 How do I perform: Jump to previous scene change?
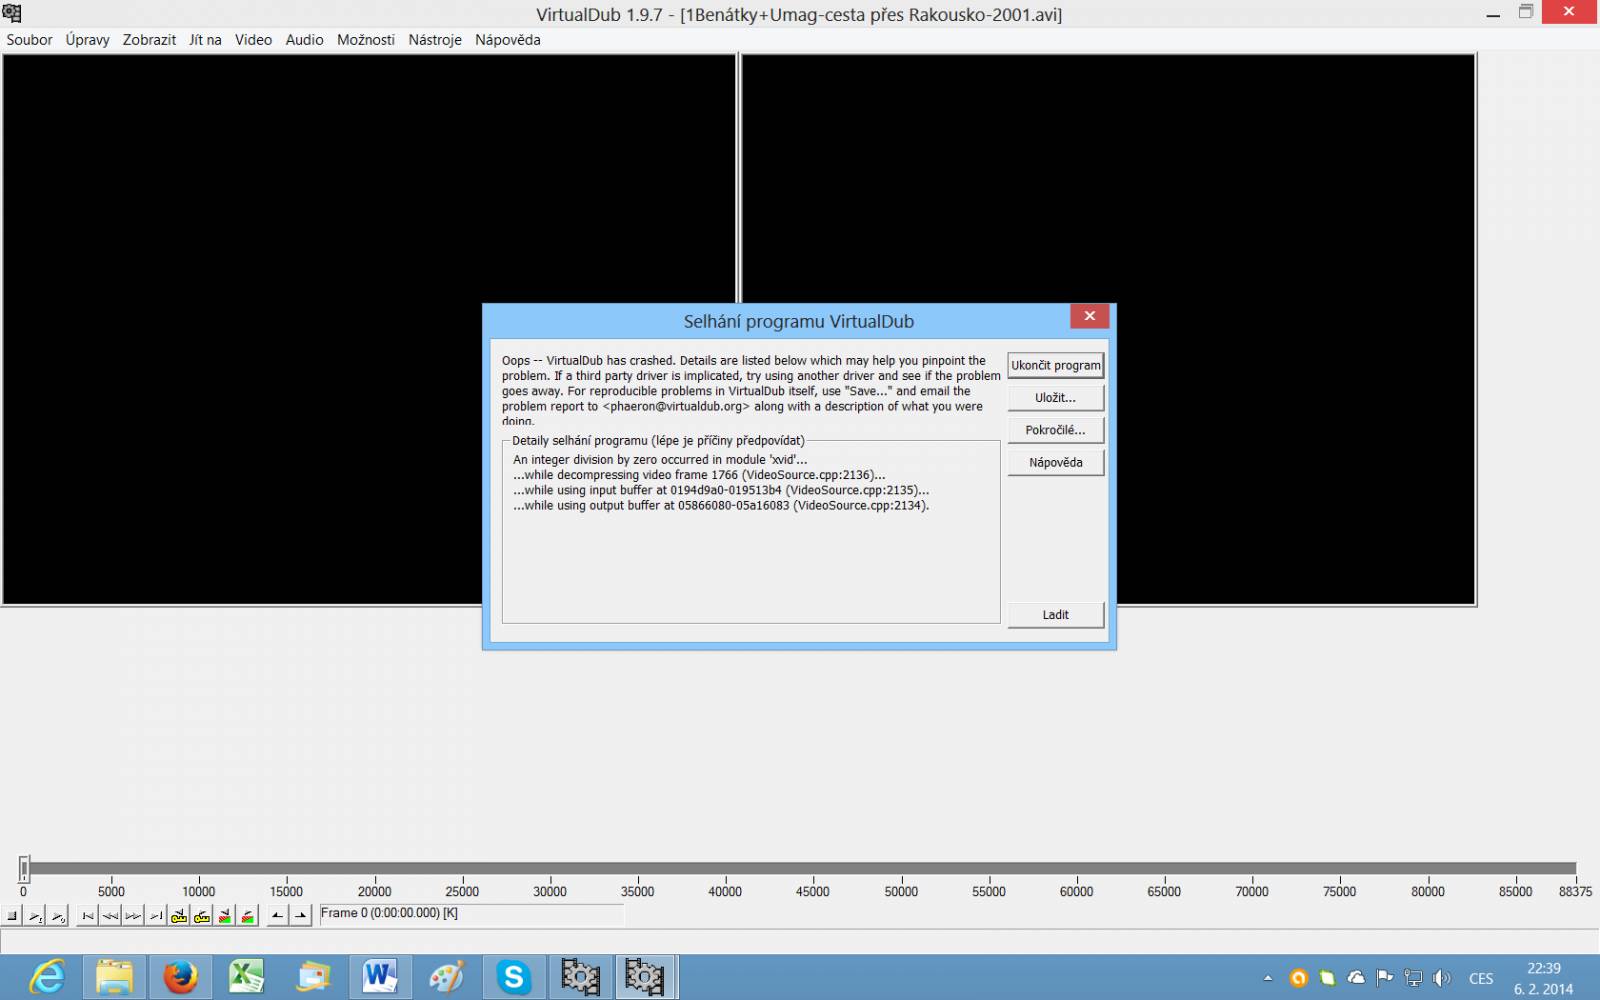[x=225, y=915]
